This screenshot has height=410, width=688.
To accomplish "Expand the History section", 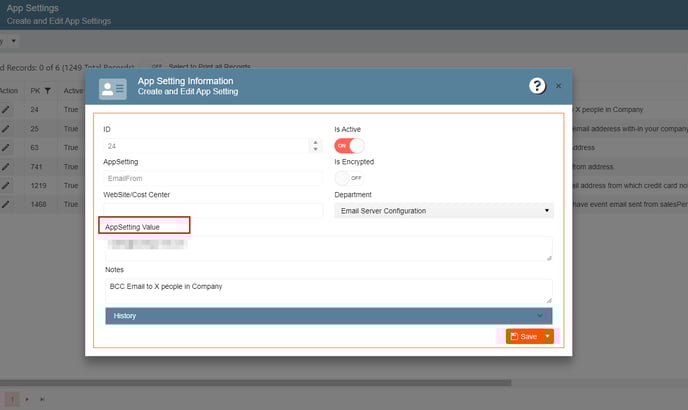I will (x=329, y=316).
